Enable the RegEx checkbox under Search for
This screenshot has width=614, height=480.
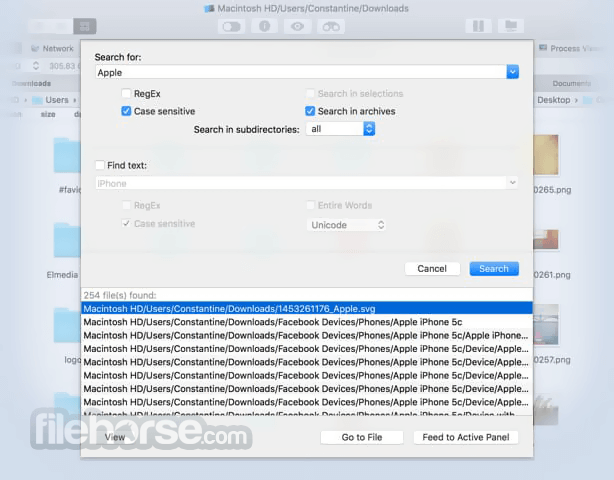point(126,94)
